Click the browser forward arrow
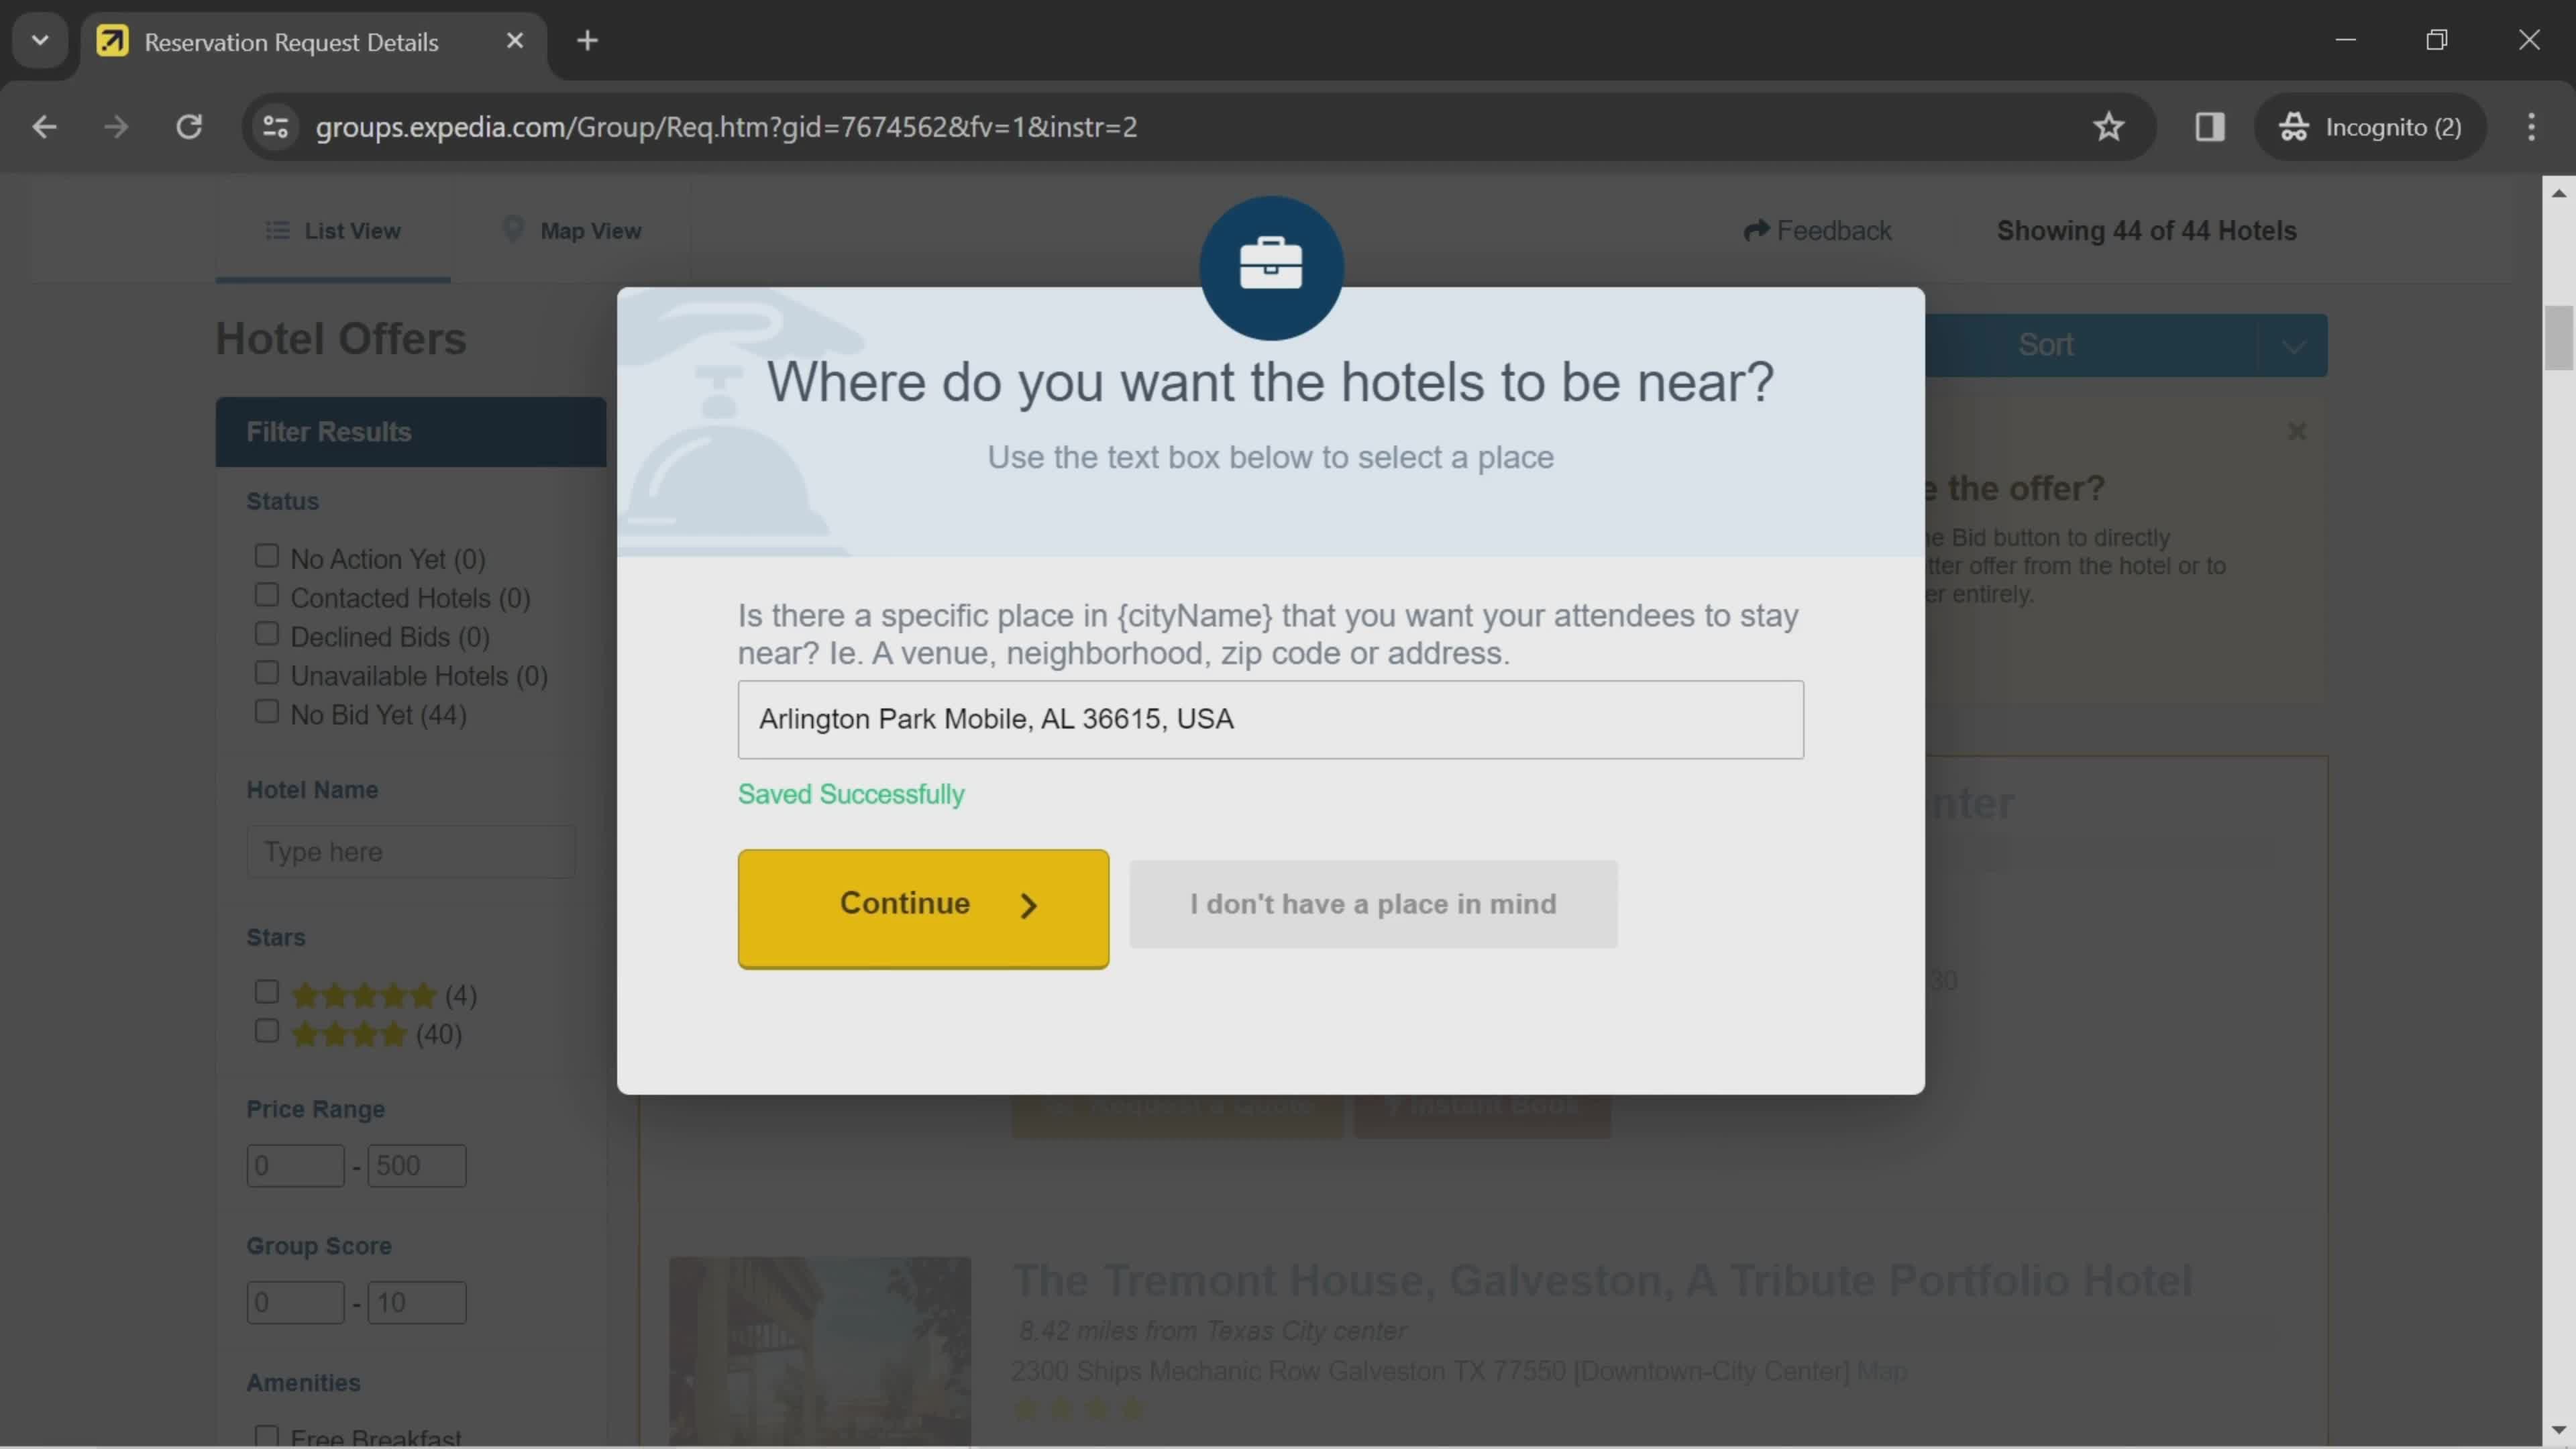The image size is (2576, 1449). [x=116, y=127]
